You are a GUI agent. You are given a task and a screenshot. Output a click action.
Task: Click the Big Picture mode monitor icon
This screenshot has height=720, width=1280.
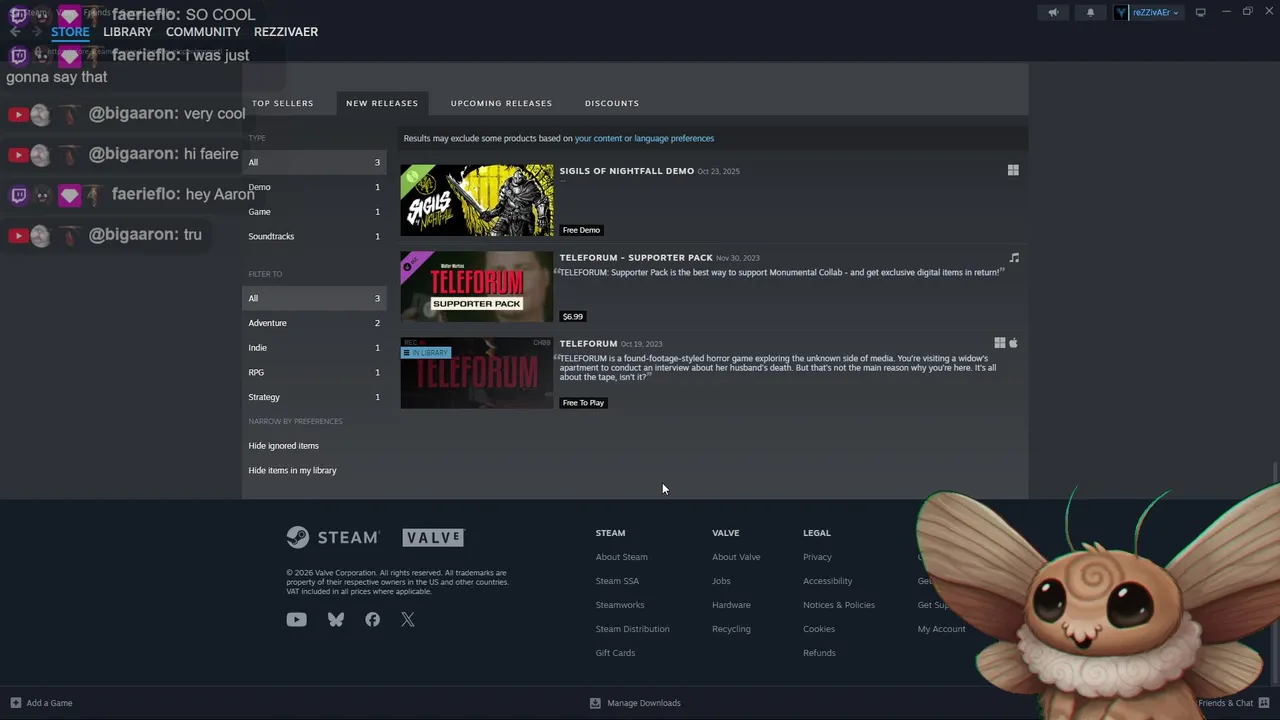point(1200,12)
